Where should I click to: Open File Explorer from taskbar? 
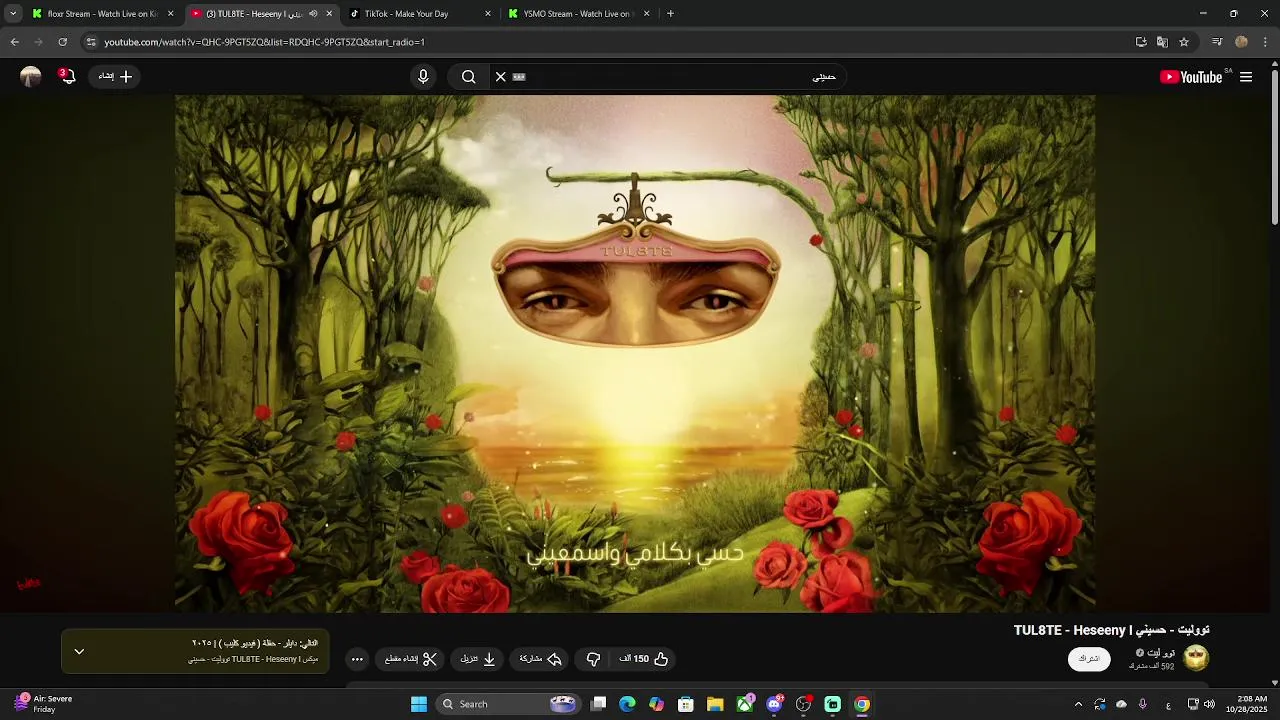click(715, 704)
